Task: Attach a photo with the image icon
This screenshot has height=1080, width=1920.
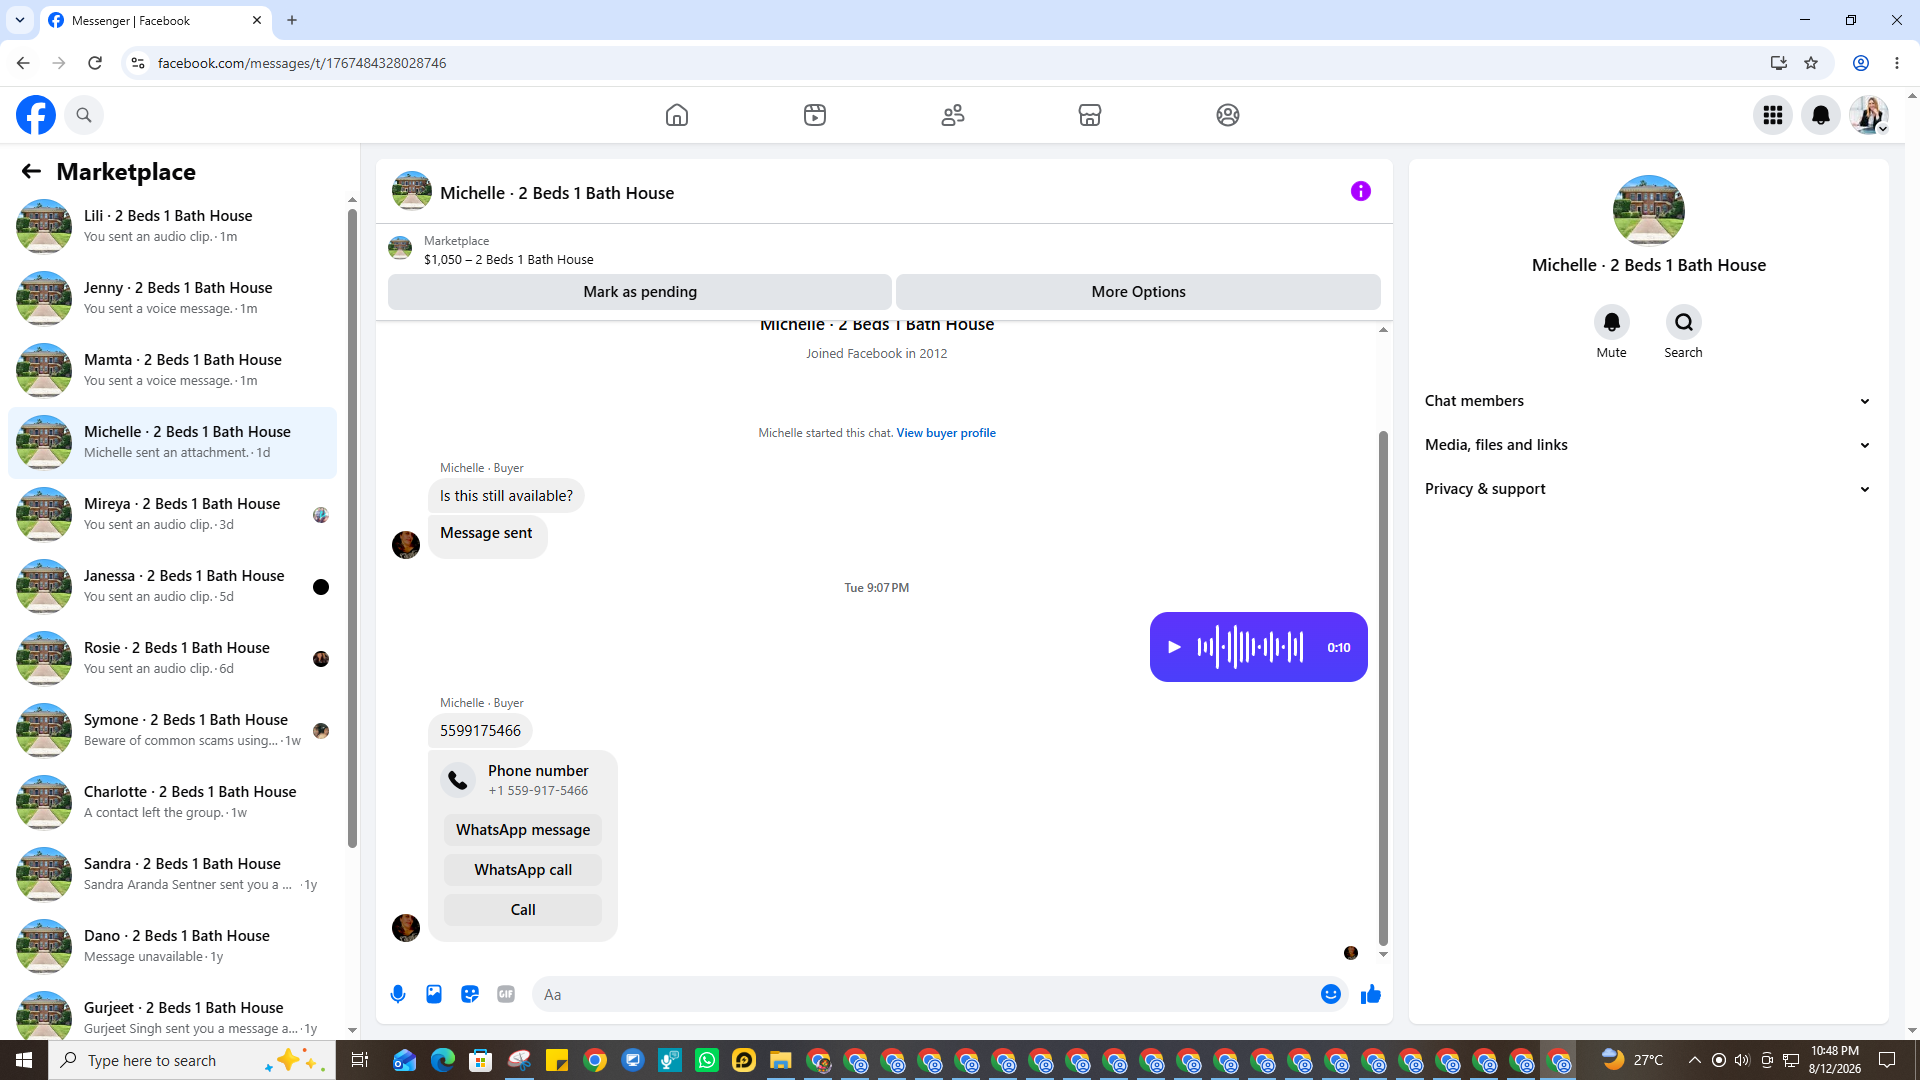Action: click(434, 994)
